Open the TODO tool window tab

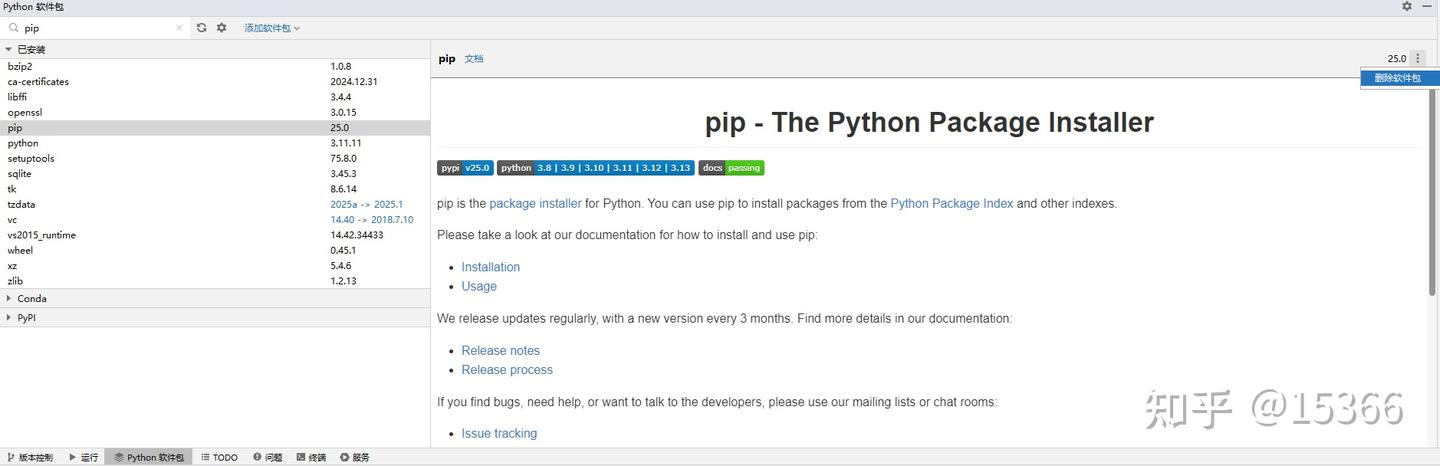[x=220, y=457]
